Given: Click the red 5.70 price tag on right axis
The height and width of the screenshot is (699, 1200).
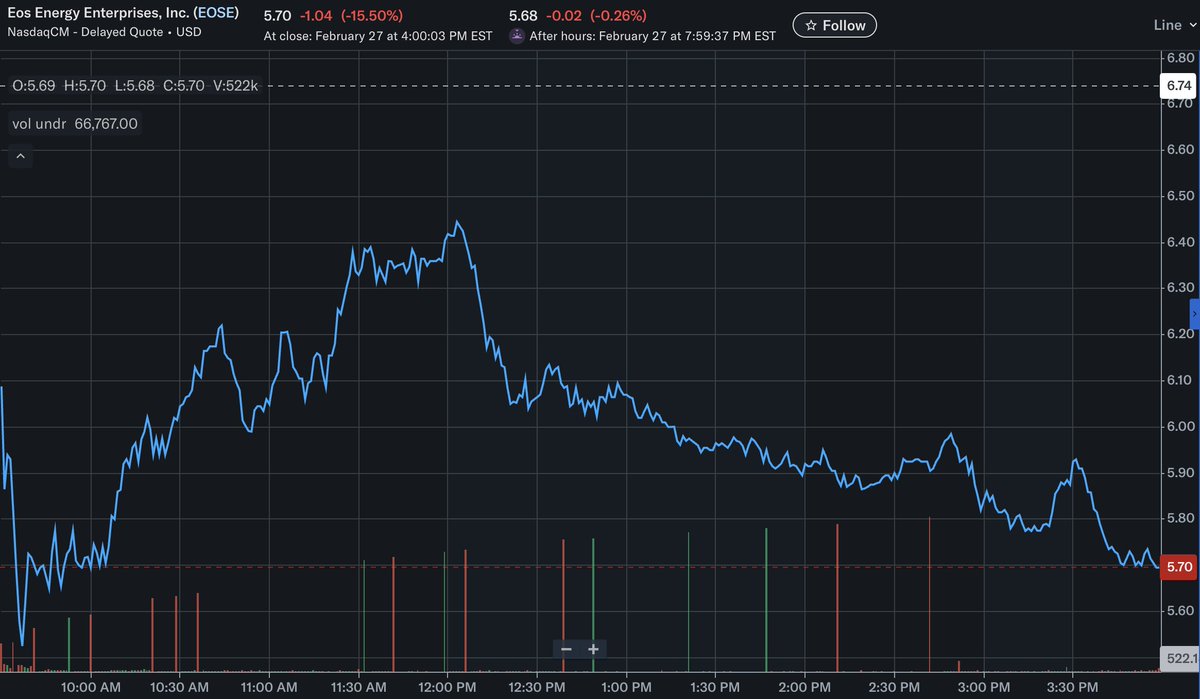Looking at the screenshot, I should pyautogui.click(x=1176, y=566).
